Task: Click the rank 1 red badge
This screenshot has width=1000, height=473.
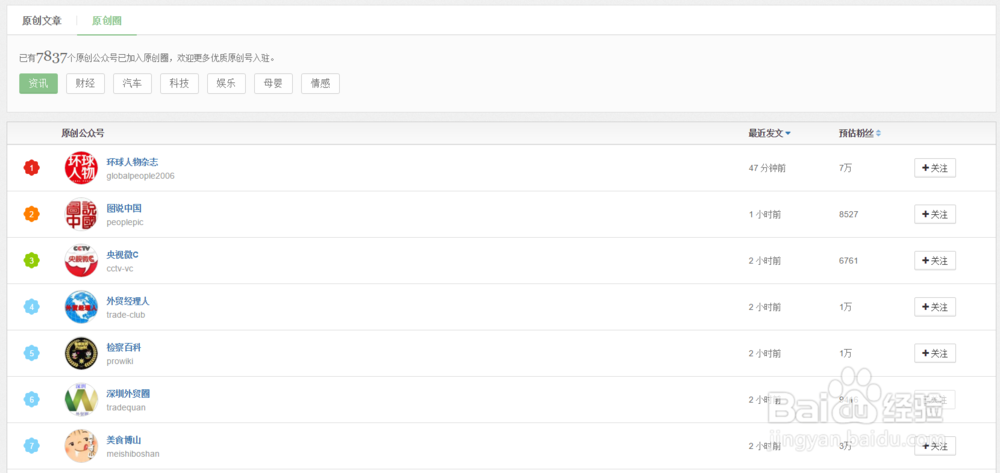Action: click(31, 168)
